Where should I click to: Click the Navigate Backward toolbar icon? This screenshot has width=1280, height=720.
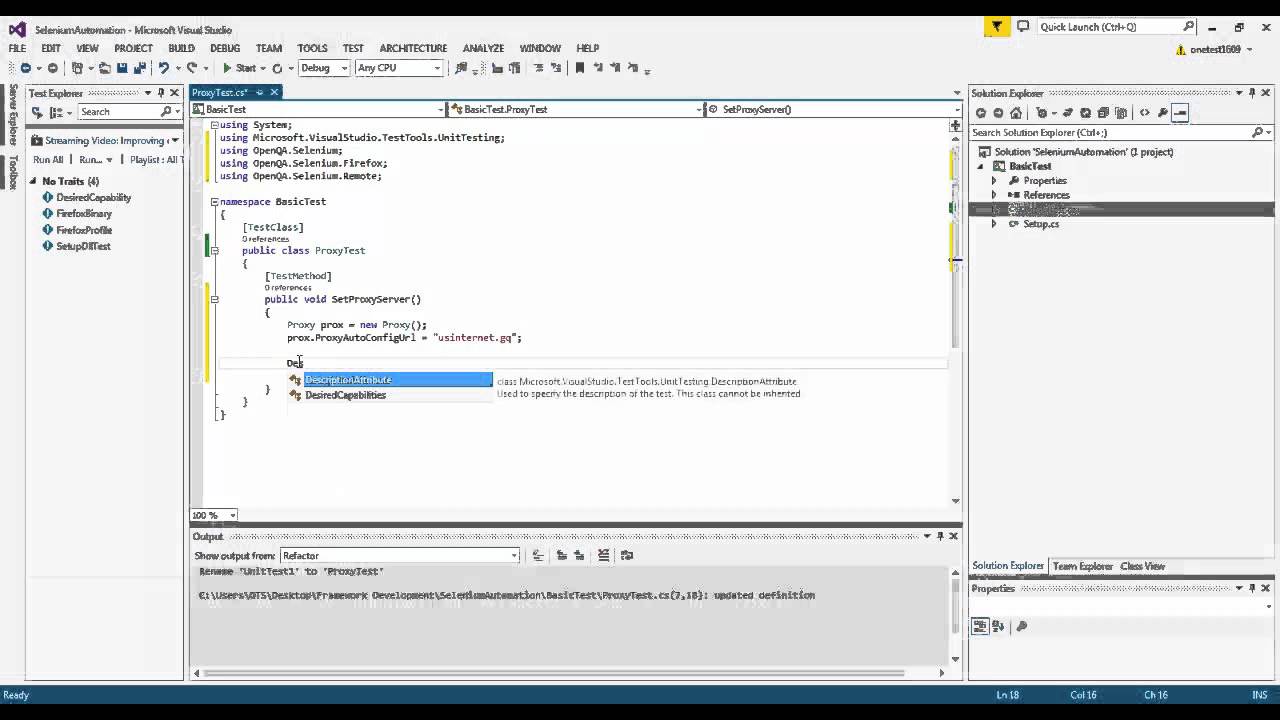(x=26, y=68)
